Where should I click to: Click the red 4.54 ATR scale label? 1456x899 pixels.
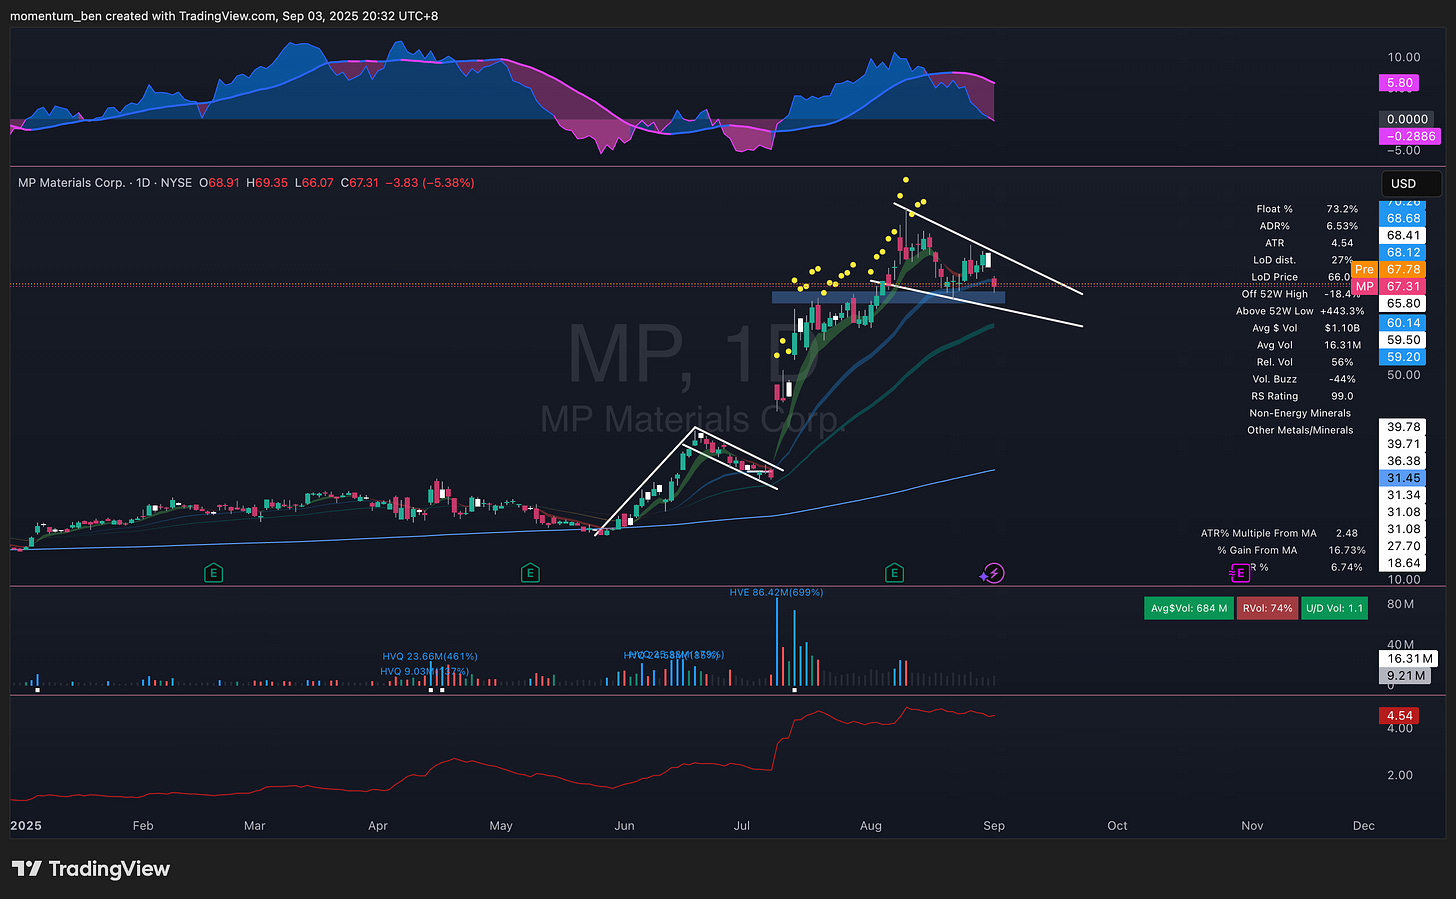(x=1400, y=716)
